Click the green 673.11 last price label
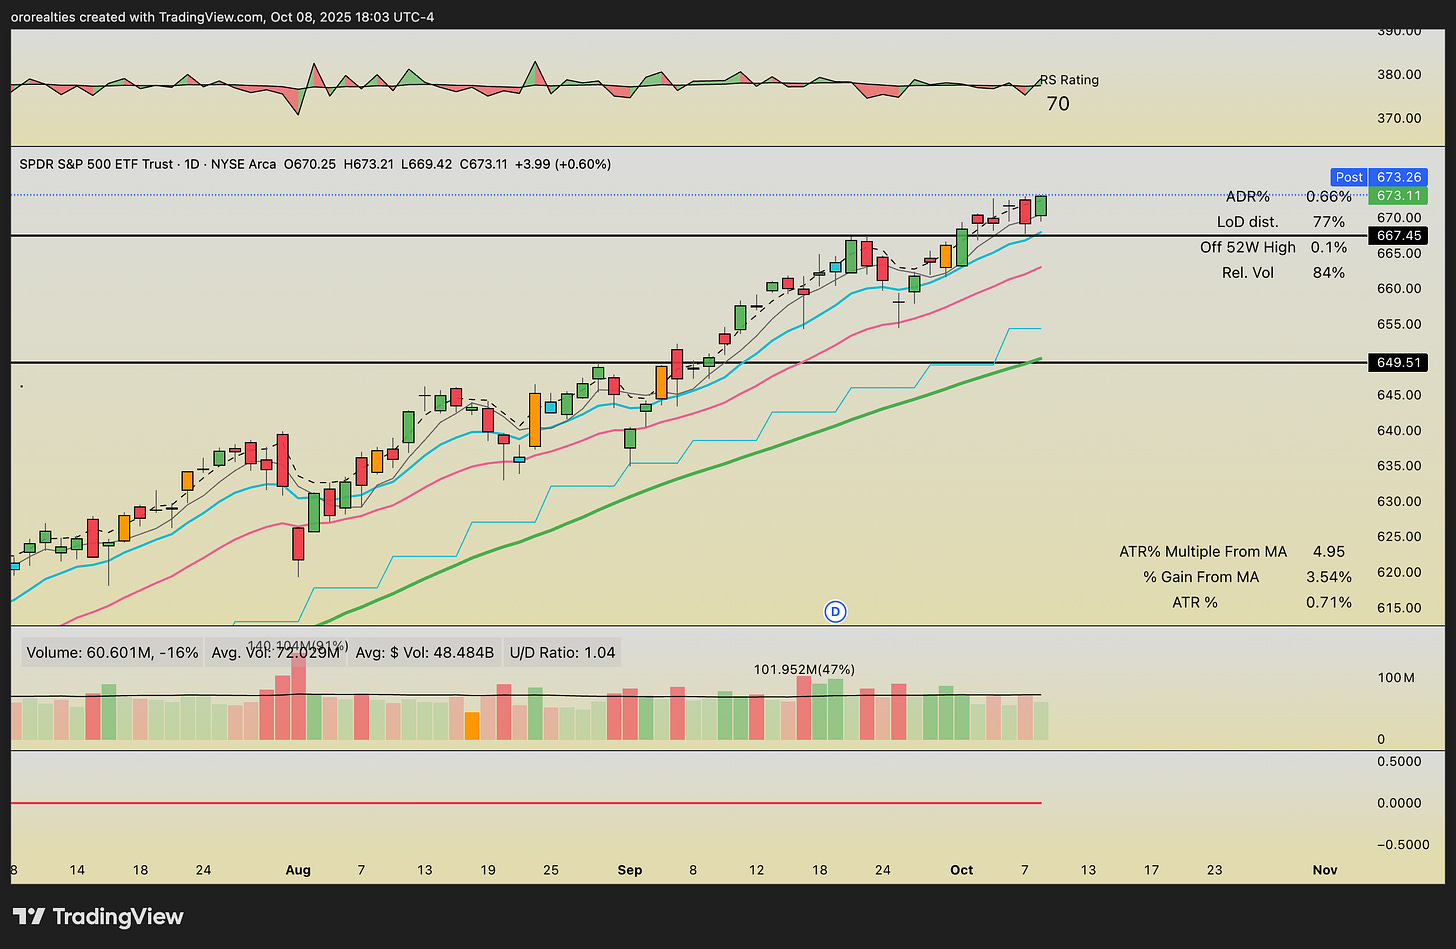 (x=1398, y=196)
